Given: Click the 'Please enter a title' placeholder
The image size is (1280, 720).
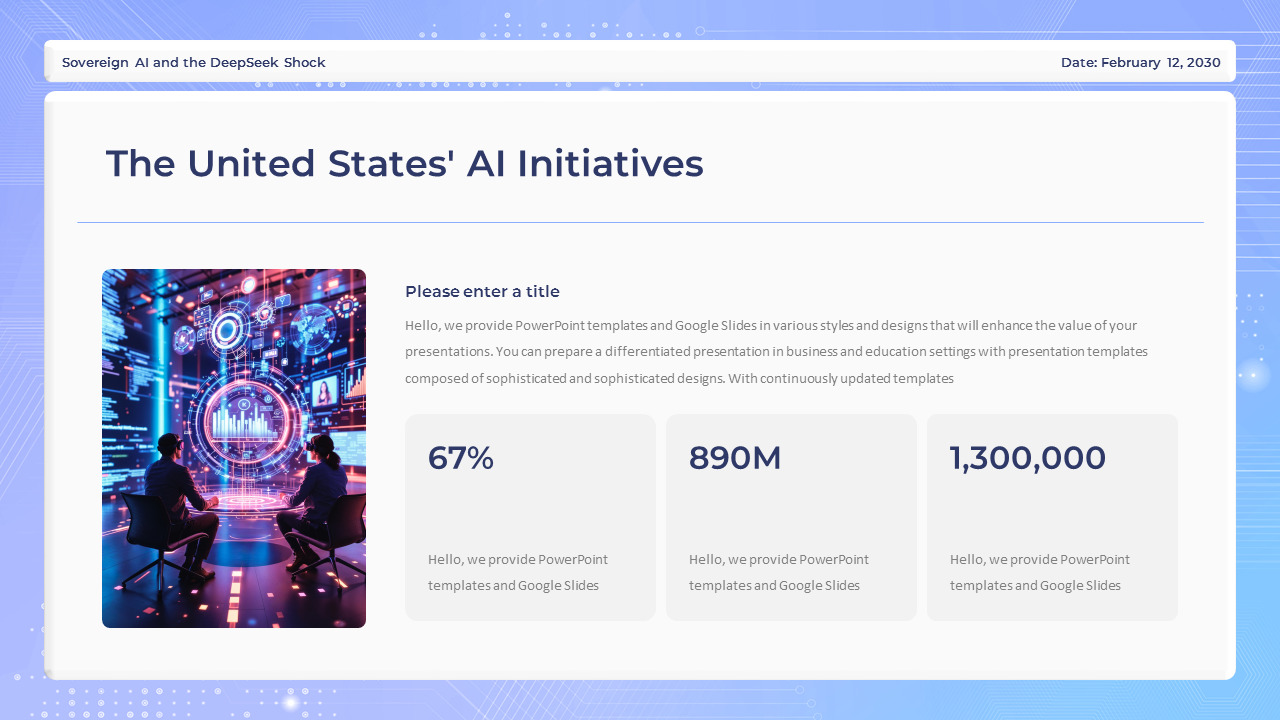Looking at the screenshot, I should 482,292.
